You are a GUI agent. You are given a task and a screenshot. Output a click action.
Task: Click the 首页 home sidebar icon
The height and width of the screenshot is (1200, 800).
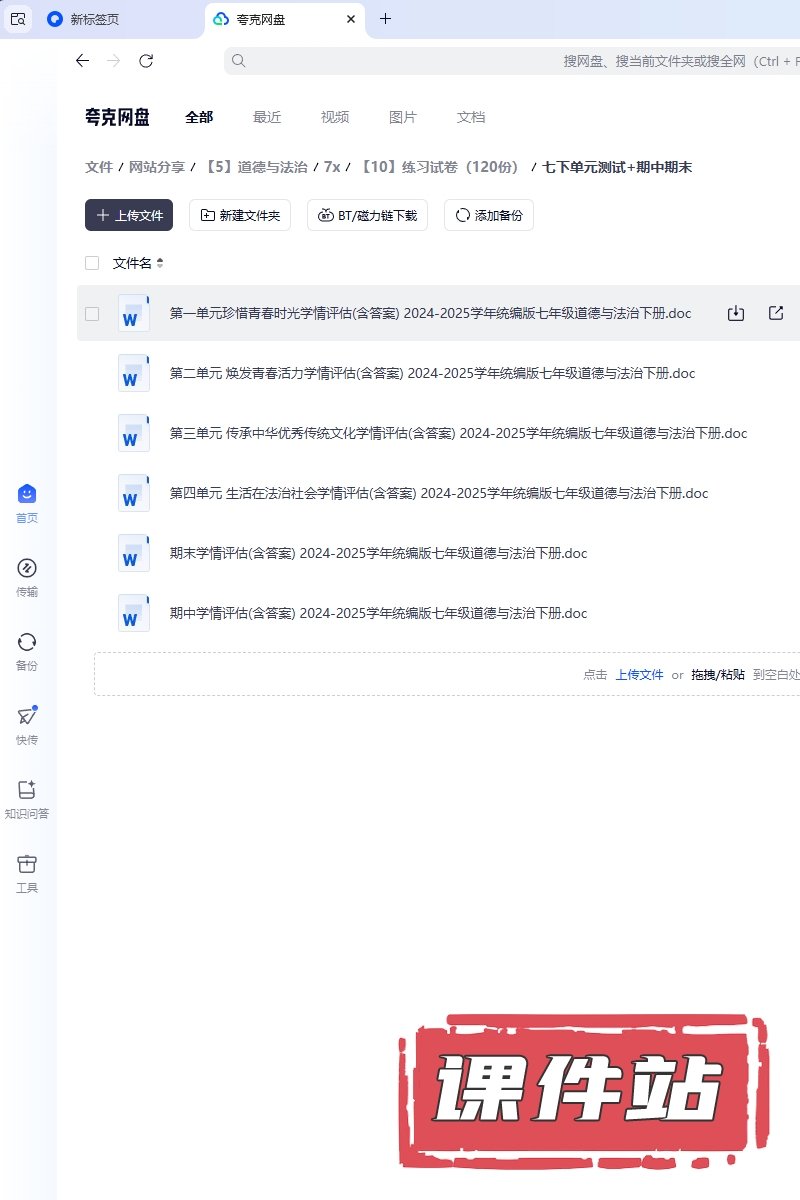tap(27, 495)
